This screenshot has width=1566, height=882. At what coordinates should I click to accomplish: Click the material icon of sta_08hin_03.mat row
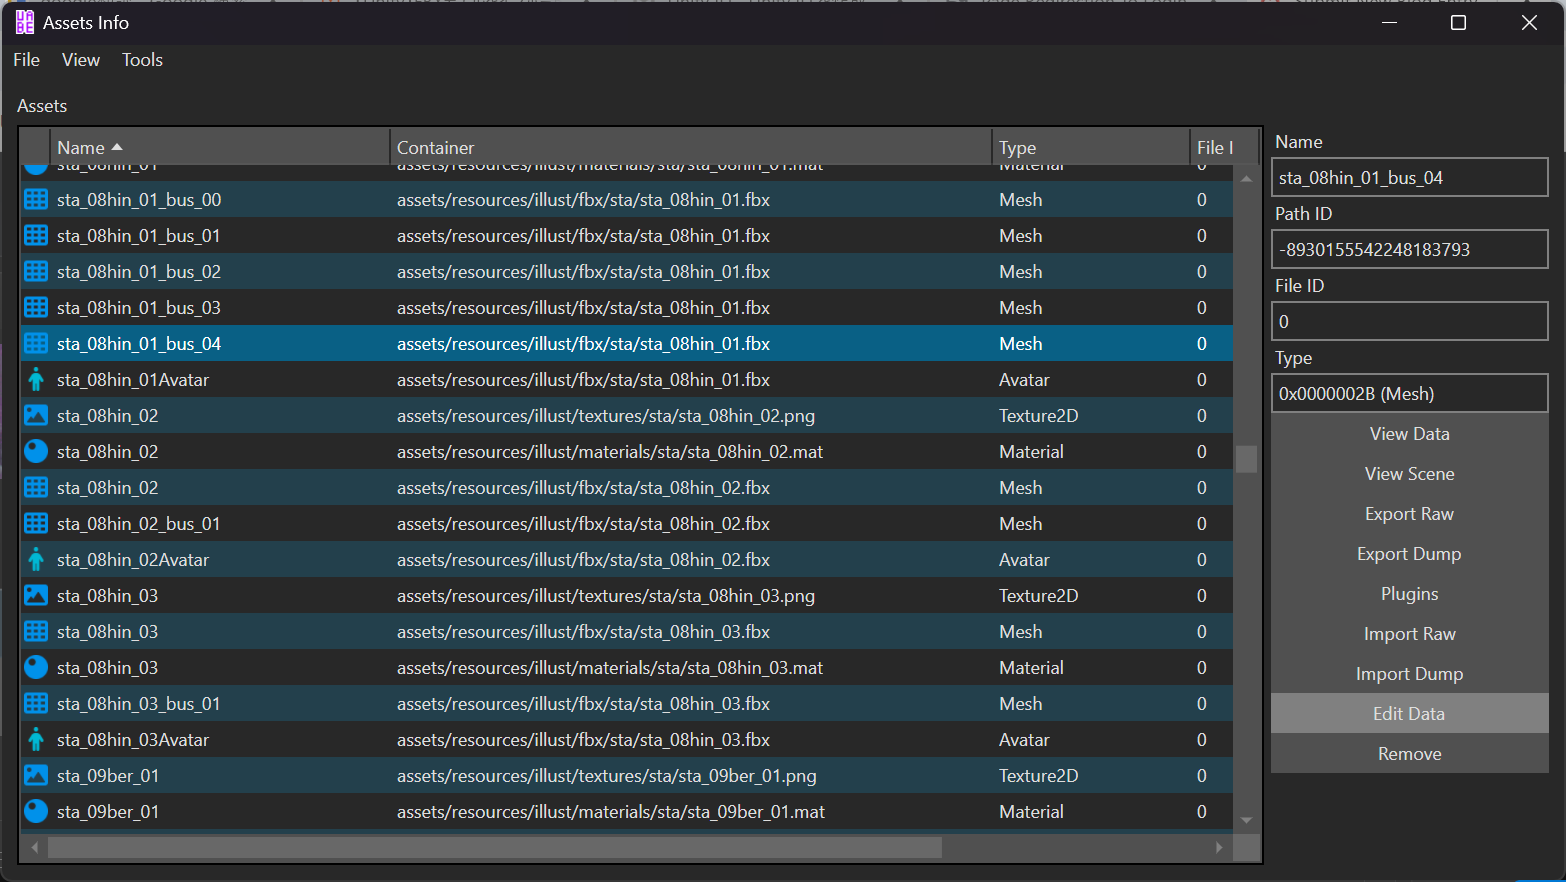pyautogui.click(x=36, y=667)
